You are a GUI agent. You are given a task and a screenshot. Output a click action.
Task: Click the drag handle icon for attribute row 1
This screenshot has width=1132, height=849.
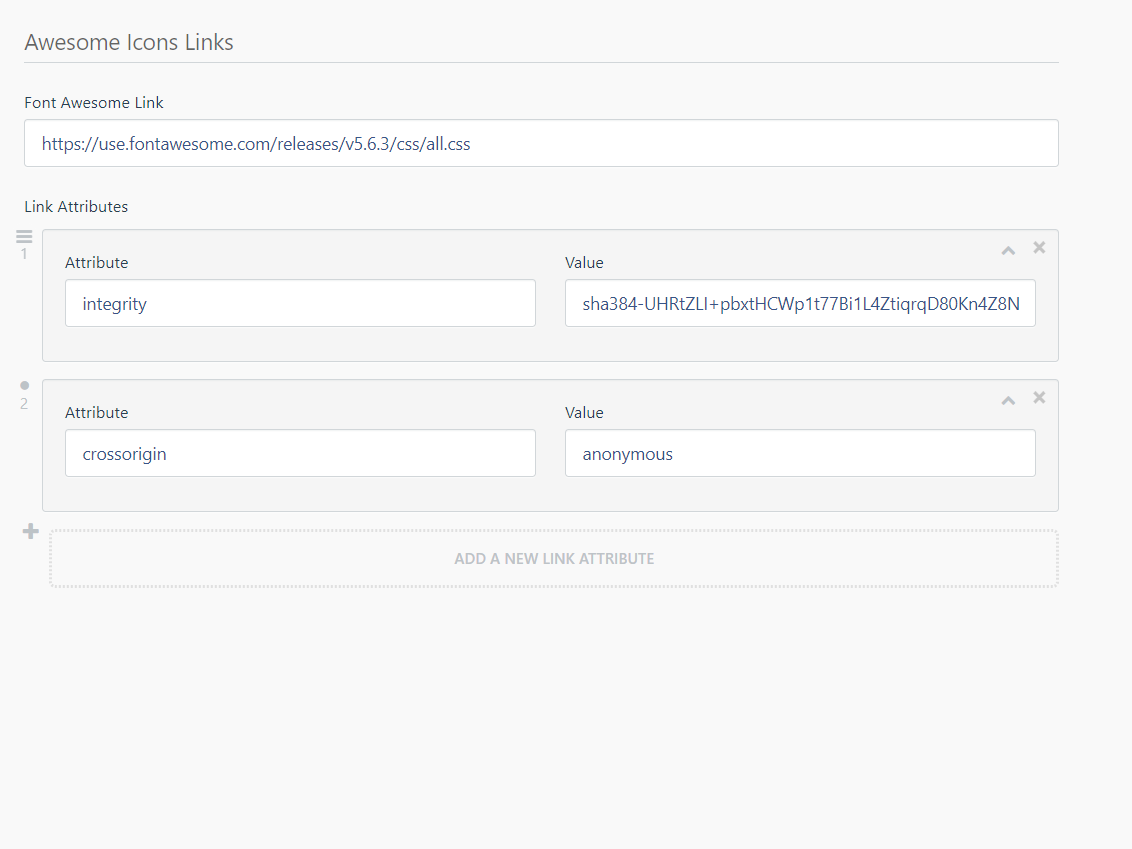pyautogui.click(x=24, y=236)
